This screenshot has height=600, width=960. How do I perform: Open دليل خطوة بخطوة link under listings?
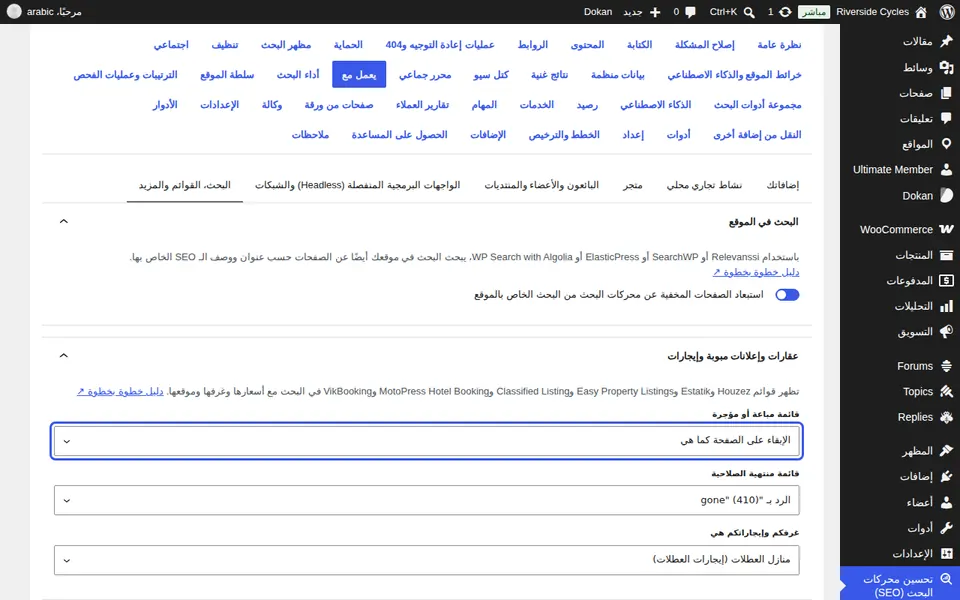pos(121,391)
